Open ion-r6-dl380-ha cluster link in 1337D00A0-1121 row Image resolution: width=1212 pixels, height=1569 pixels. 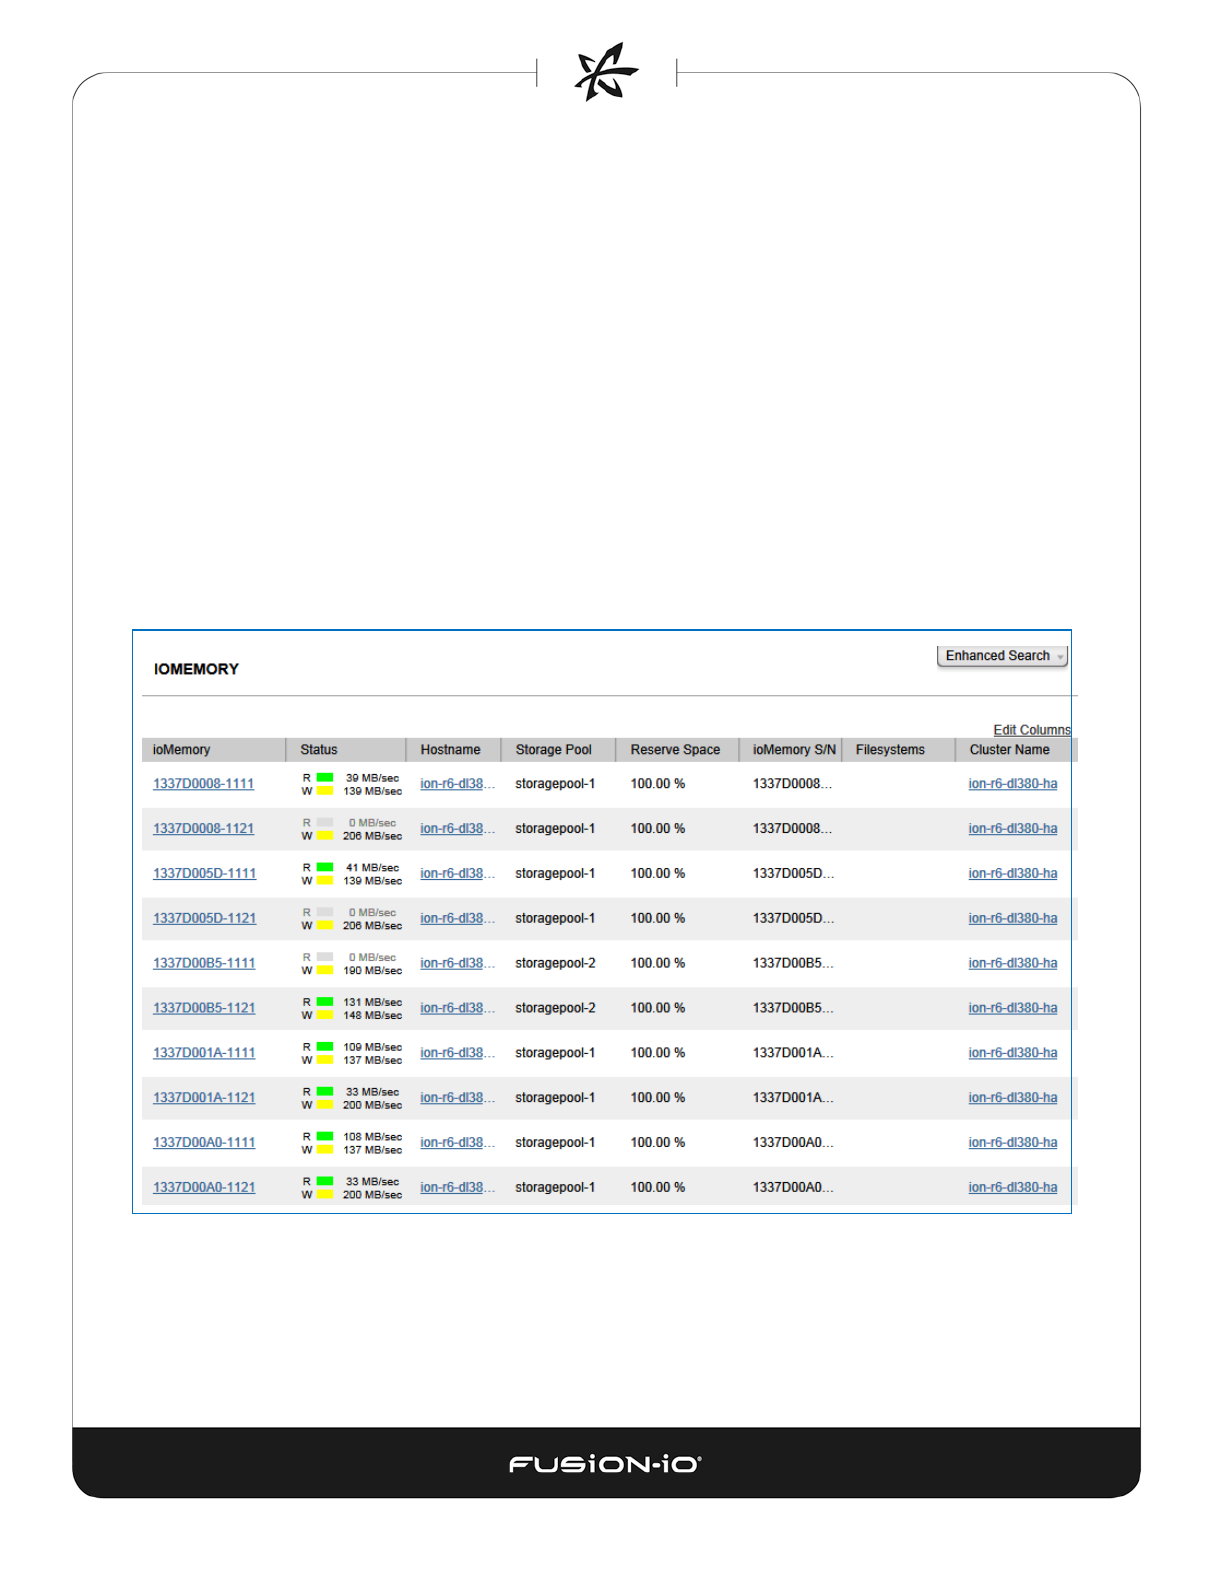tap(1012, 1188)
